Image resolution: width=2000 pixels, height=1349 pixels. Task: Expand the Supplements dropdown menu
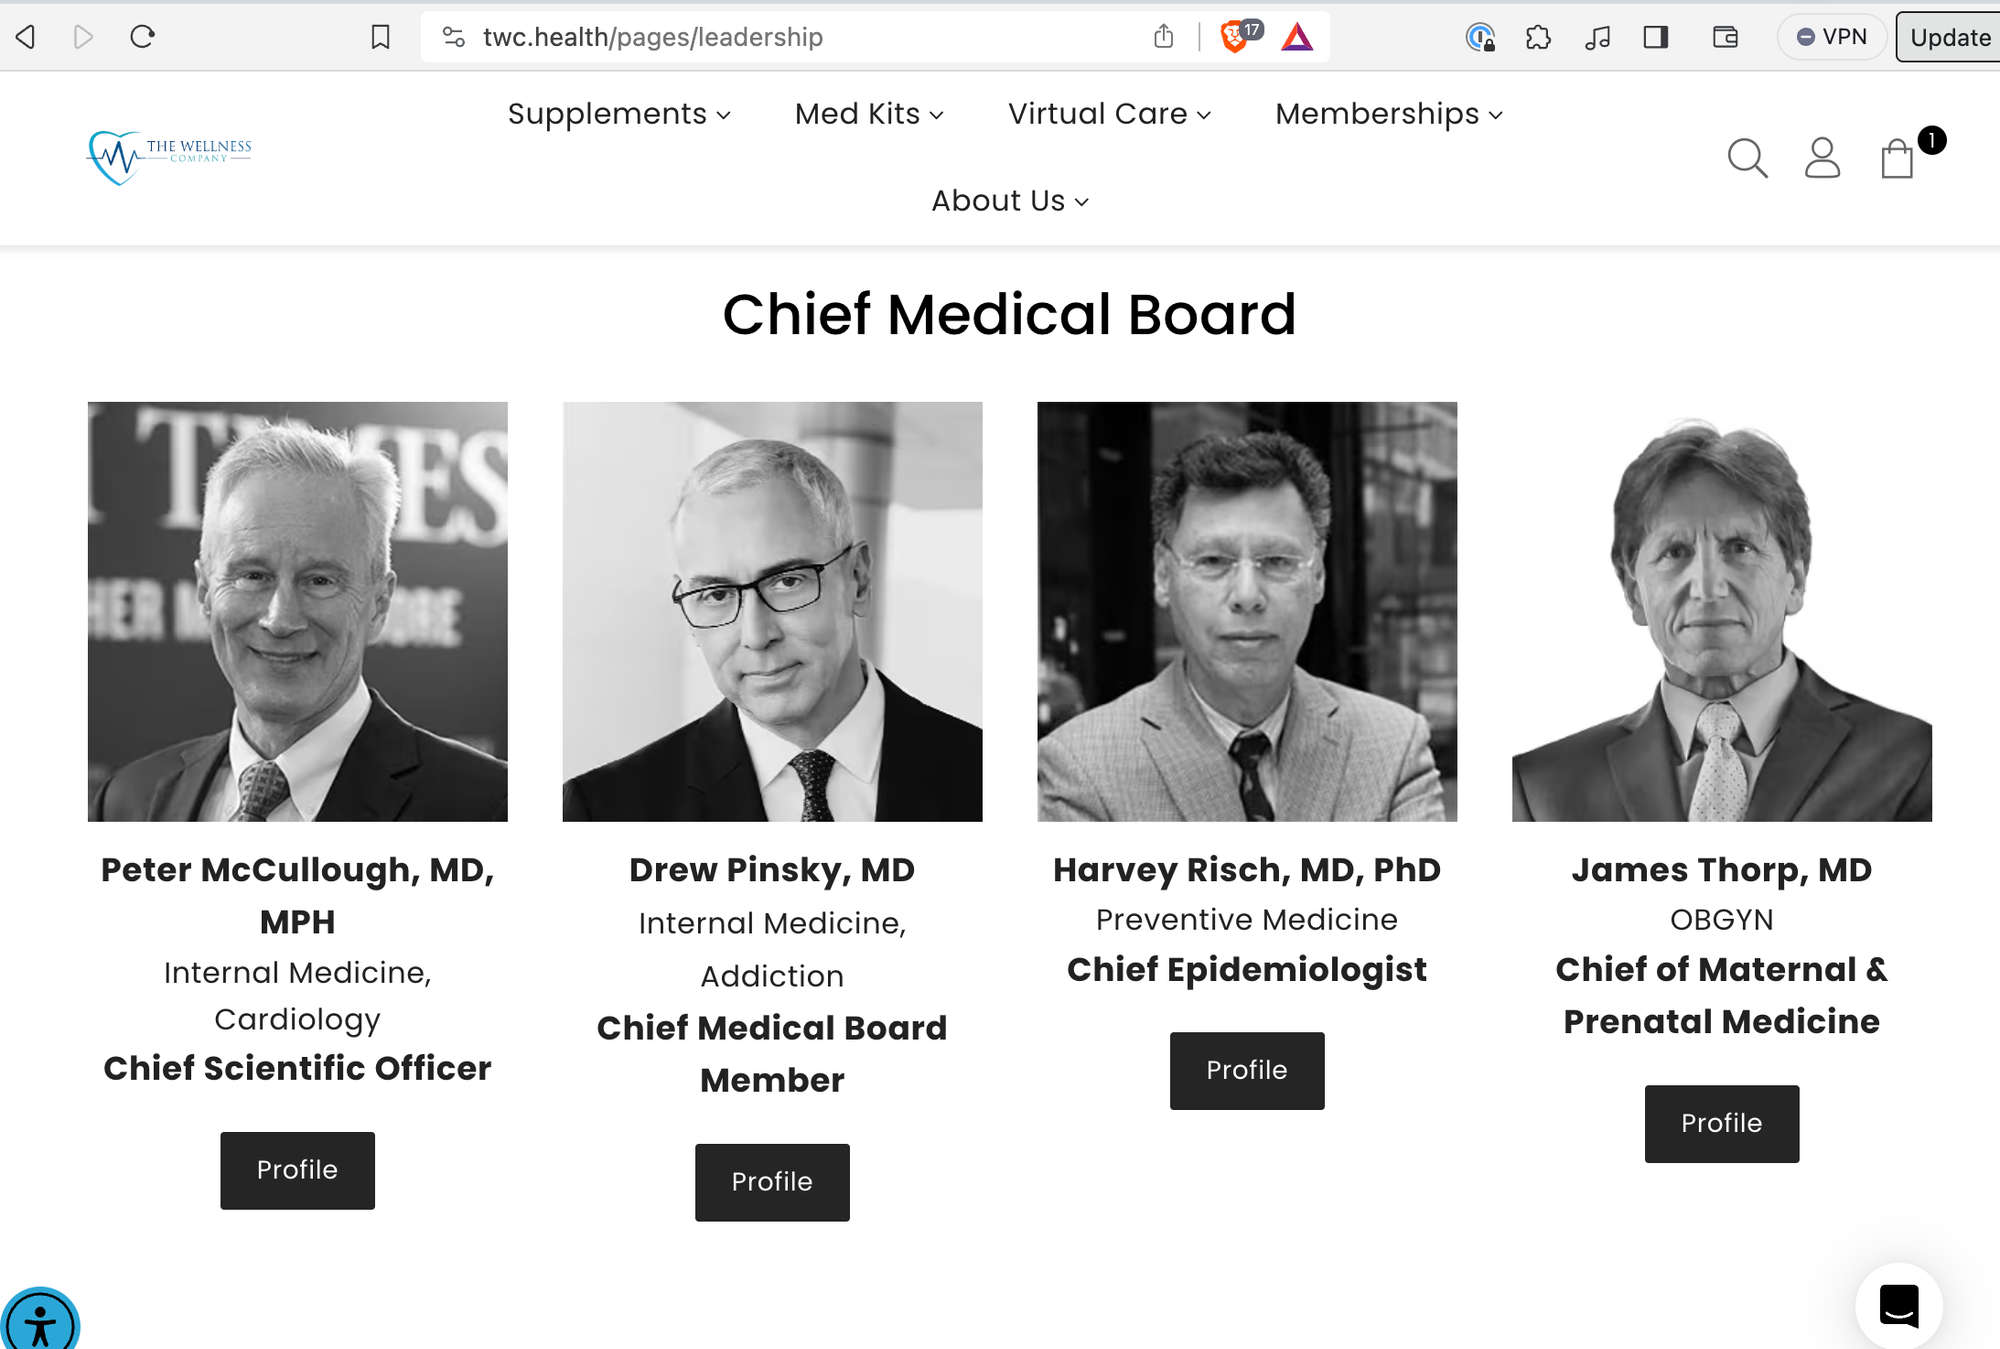(619, 114)
